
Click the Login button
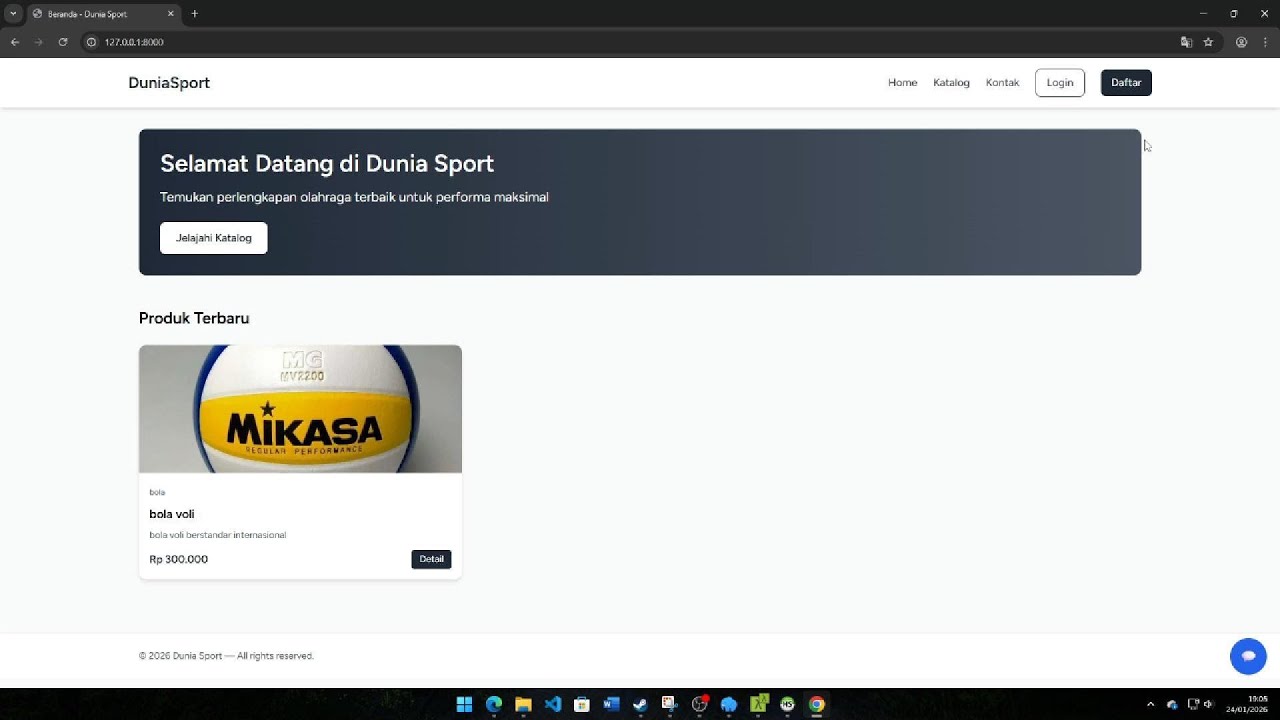coord(1060,83)
